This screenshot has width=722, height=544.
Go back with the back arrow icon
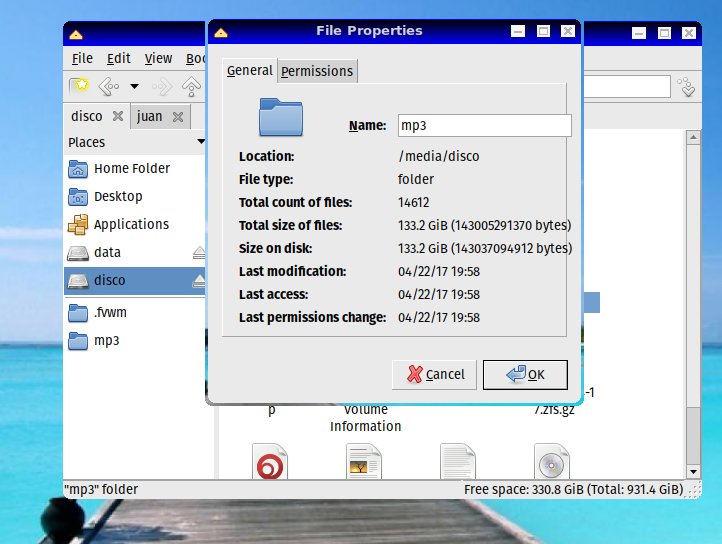click(108, 86)
